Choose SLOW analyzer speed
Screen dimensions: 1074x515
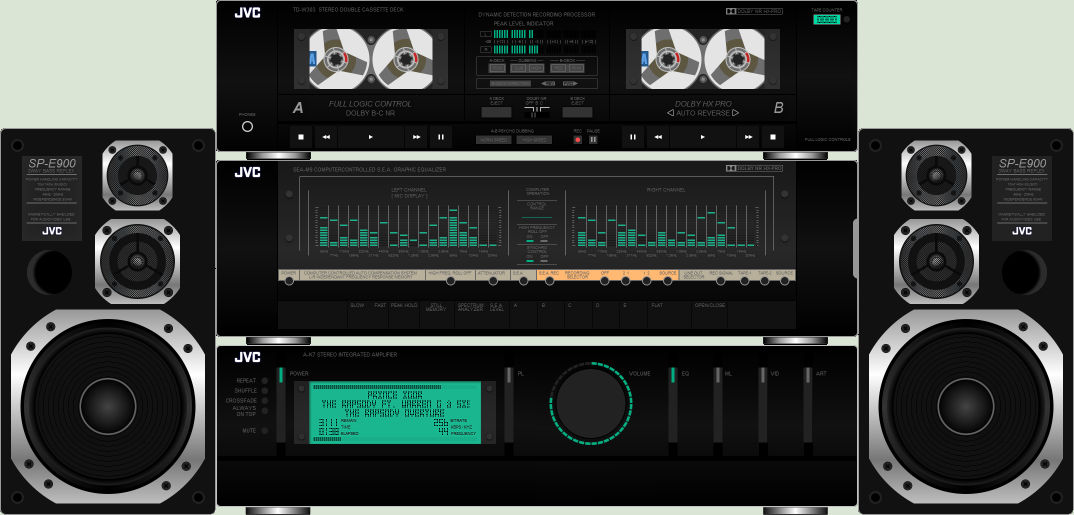tap(357, 314)
